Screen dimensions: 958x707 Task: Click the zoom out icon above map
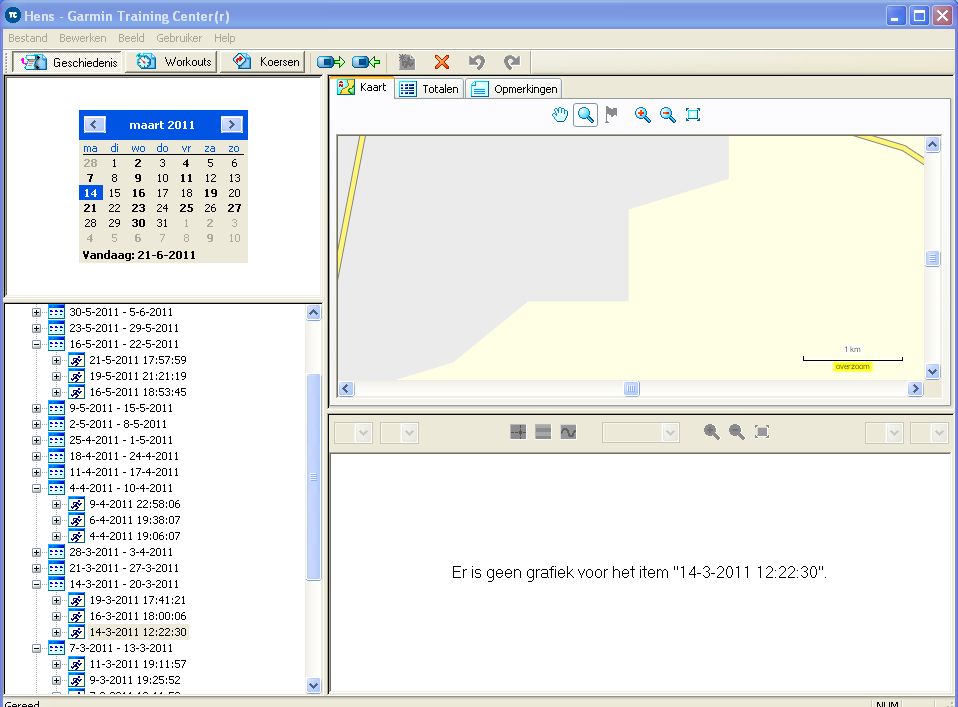(x=667, y=115)
